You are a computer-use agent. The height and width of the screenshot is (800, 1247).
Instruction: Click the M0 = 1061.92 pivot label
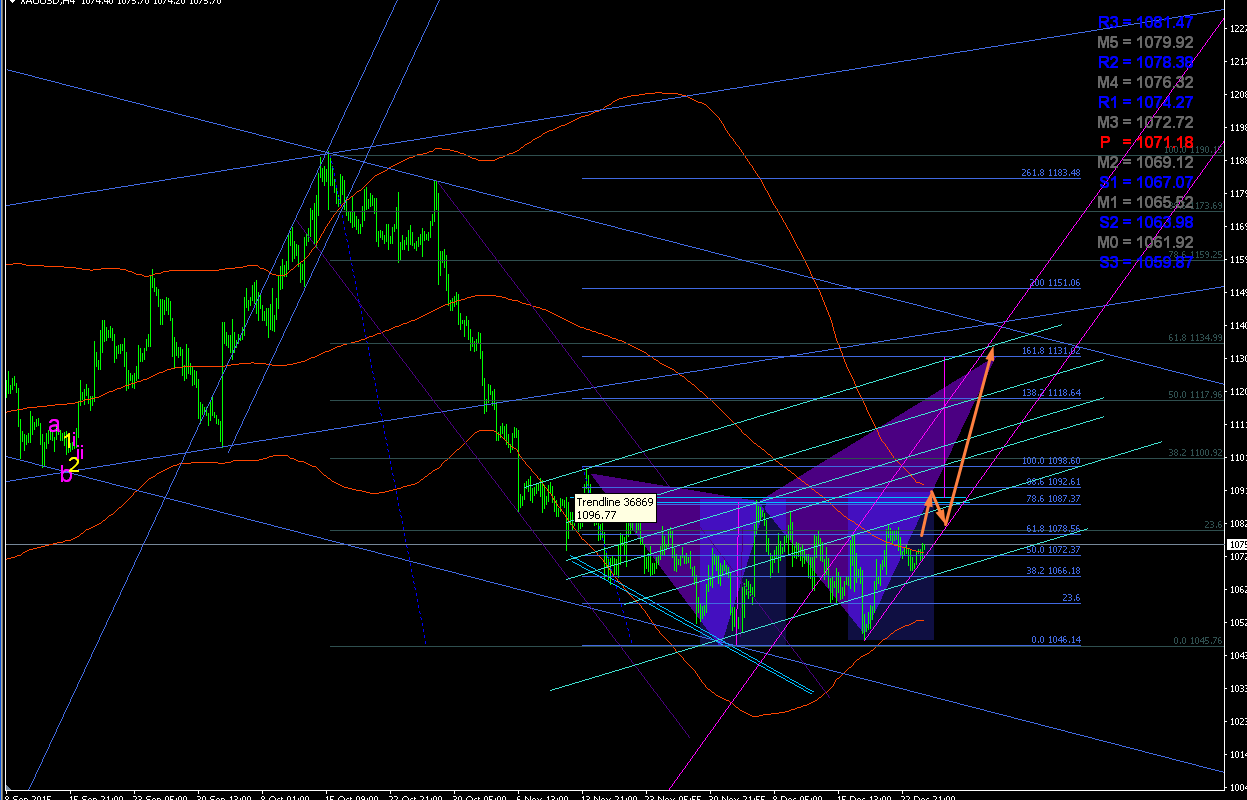coord(1145,242)
